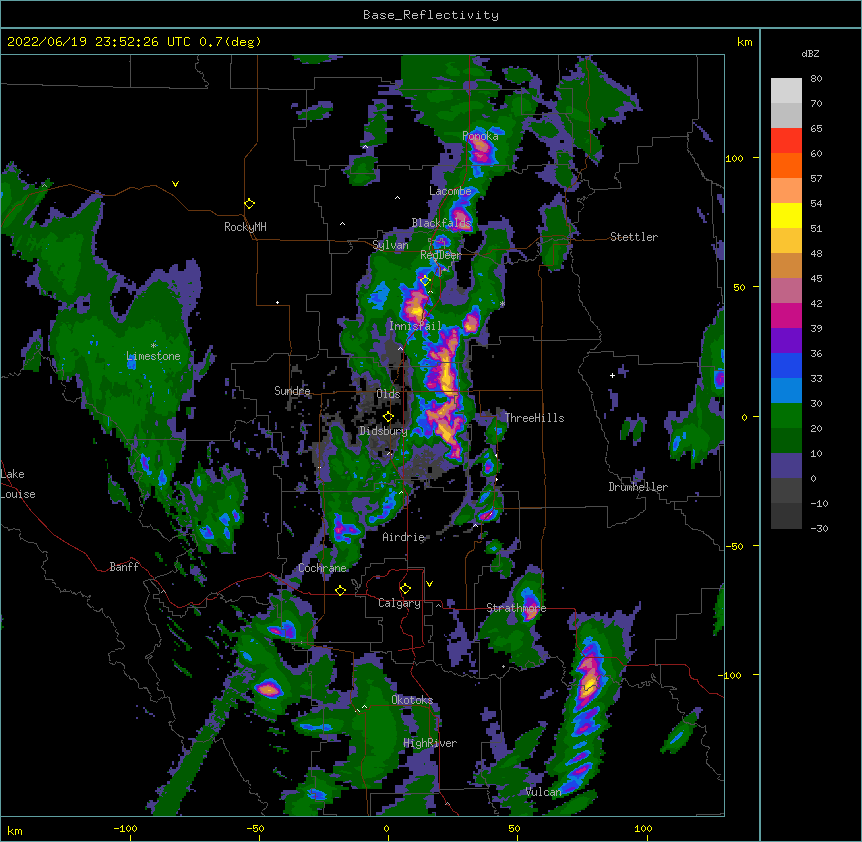
Task: Click the Base_Reflectivity title
Action: (431, 15)
